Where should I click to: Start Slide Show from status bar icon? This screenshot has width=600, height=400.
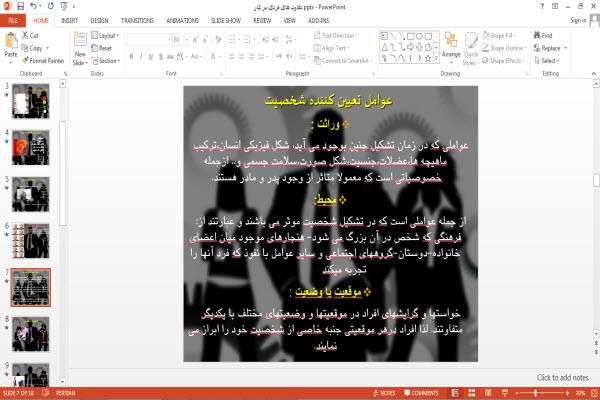pyautogui.click(x=505, y=393)
